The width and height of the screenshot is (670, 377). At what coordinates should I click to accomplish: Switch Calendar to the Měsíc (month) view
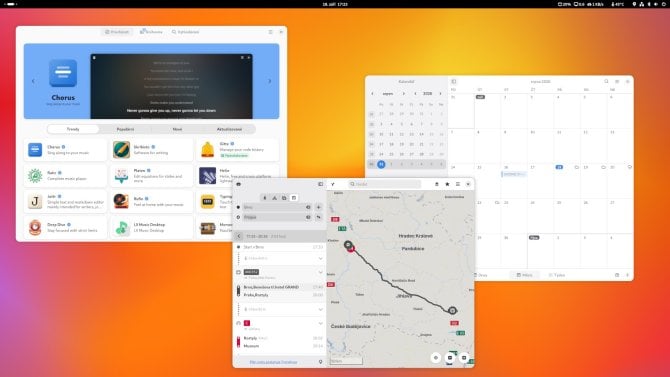click(525, 275)
